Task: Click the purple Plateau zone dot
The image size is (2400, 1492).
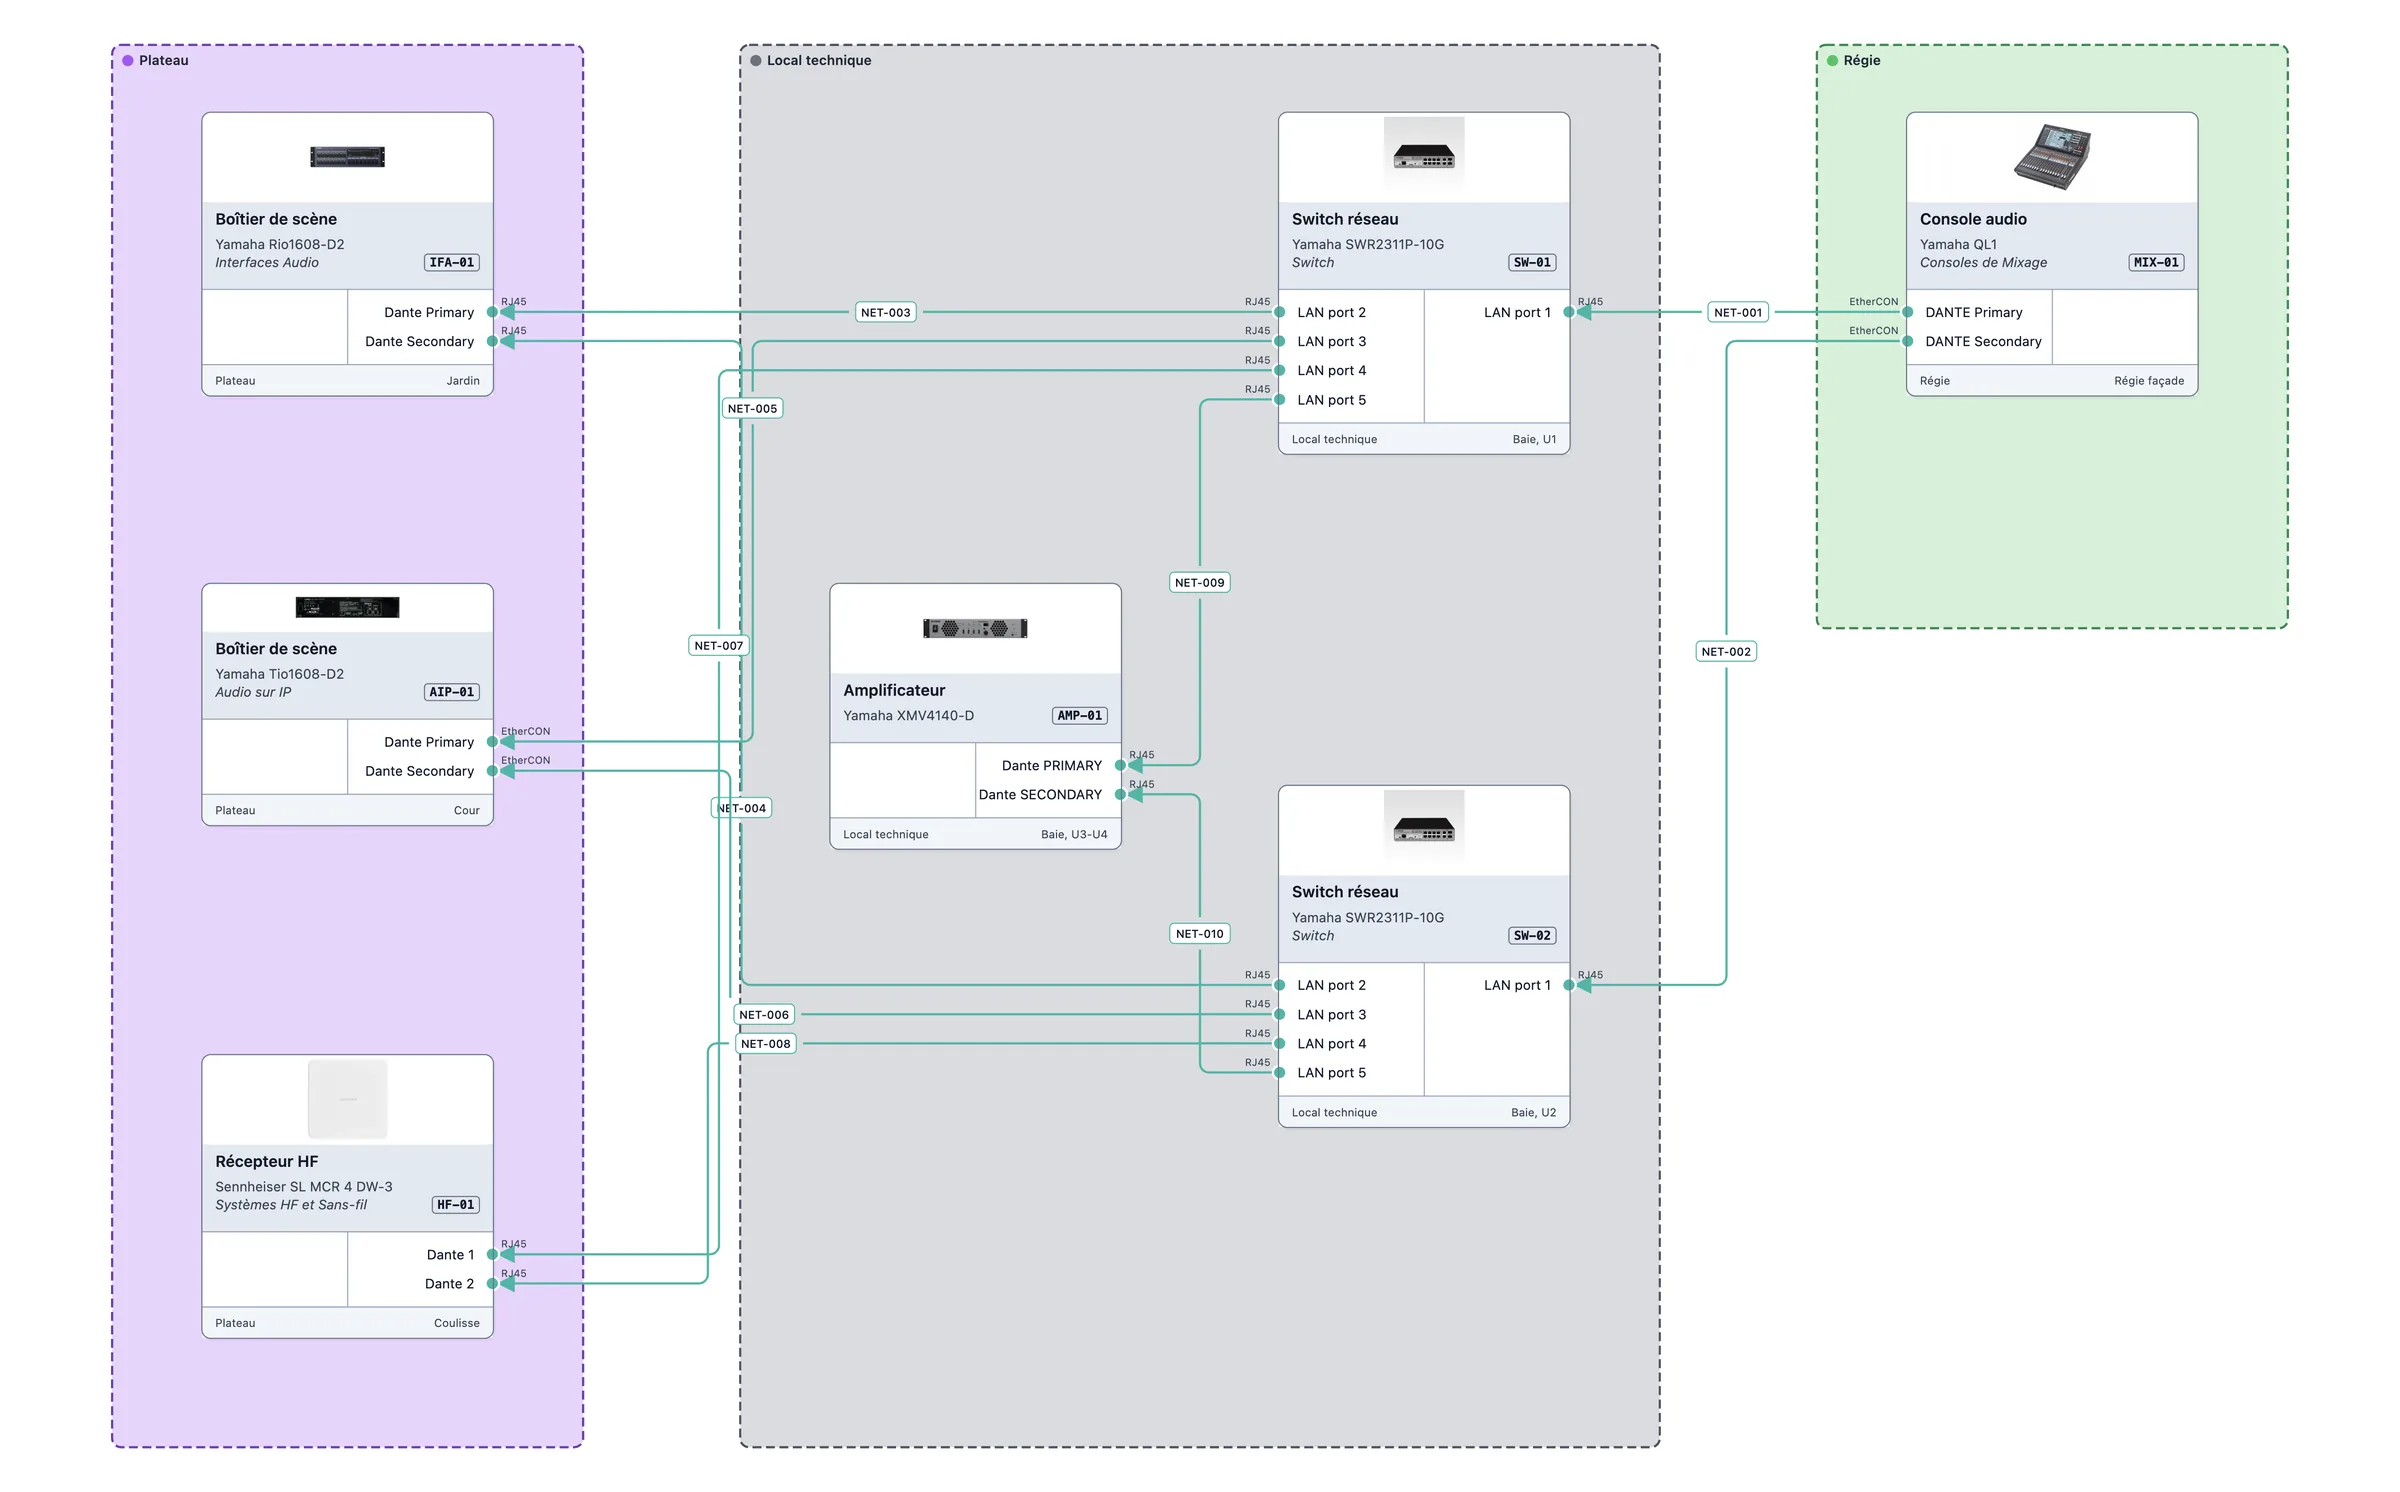Action: pyautogui.click(x=128, y=60)
